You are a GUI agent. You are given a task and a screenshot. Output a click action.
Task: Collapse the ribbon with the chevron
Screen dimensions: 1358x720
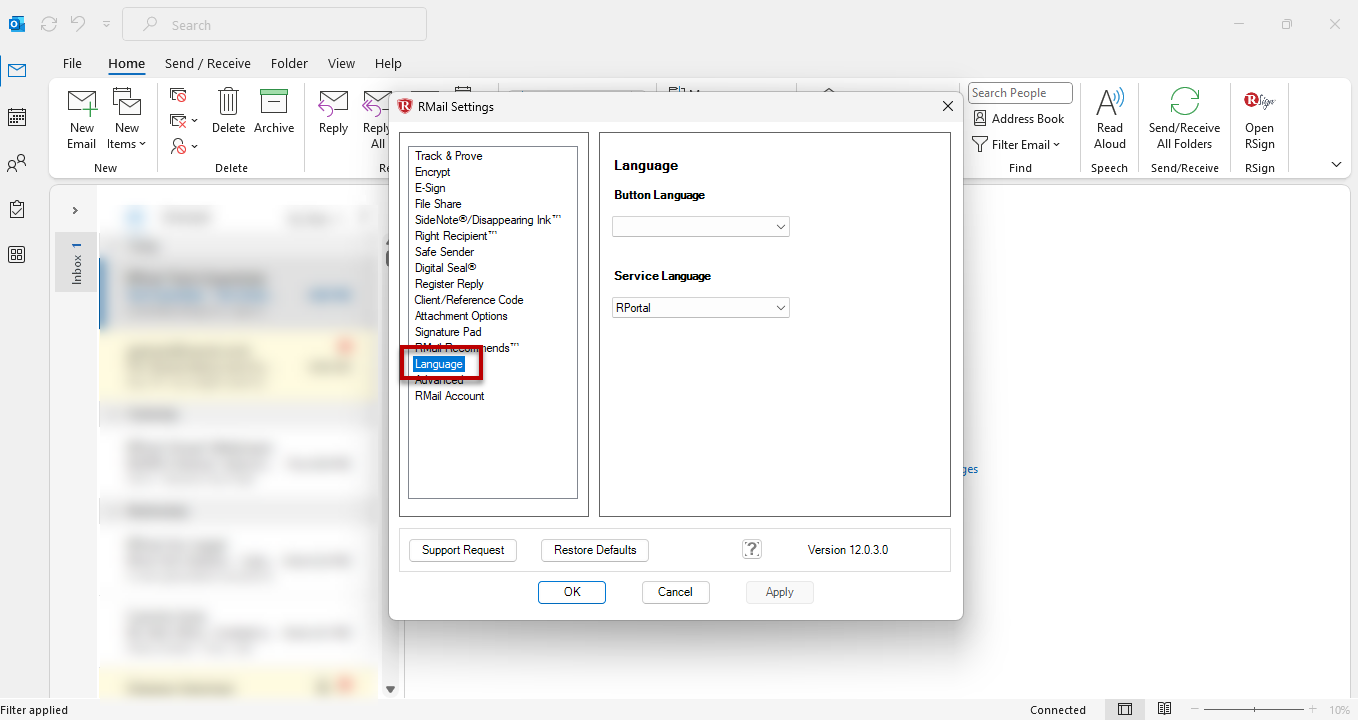click(x=1336, y=165)
